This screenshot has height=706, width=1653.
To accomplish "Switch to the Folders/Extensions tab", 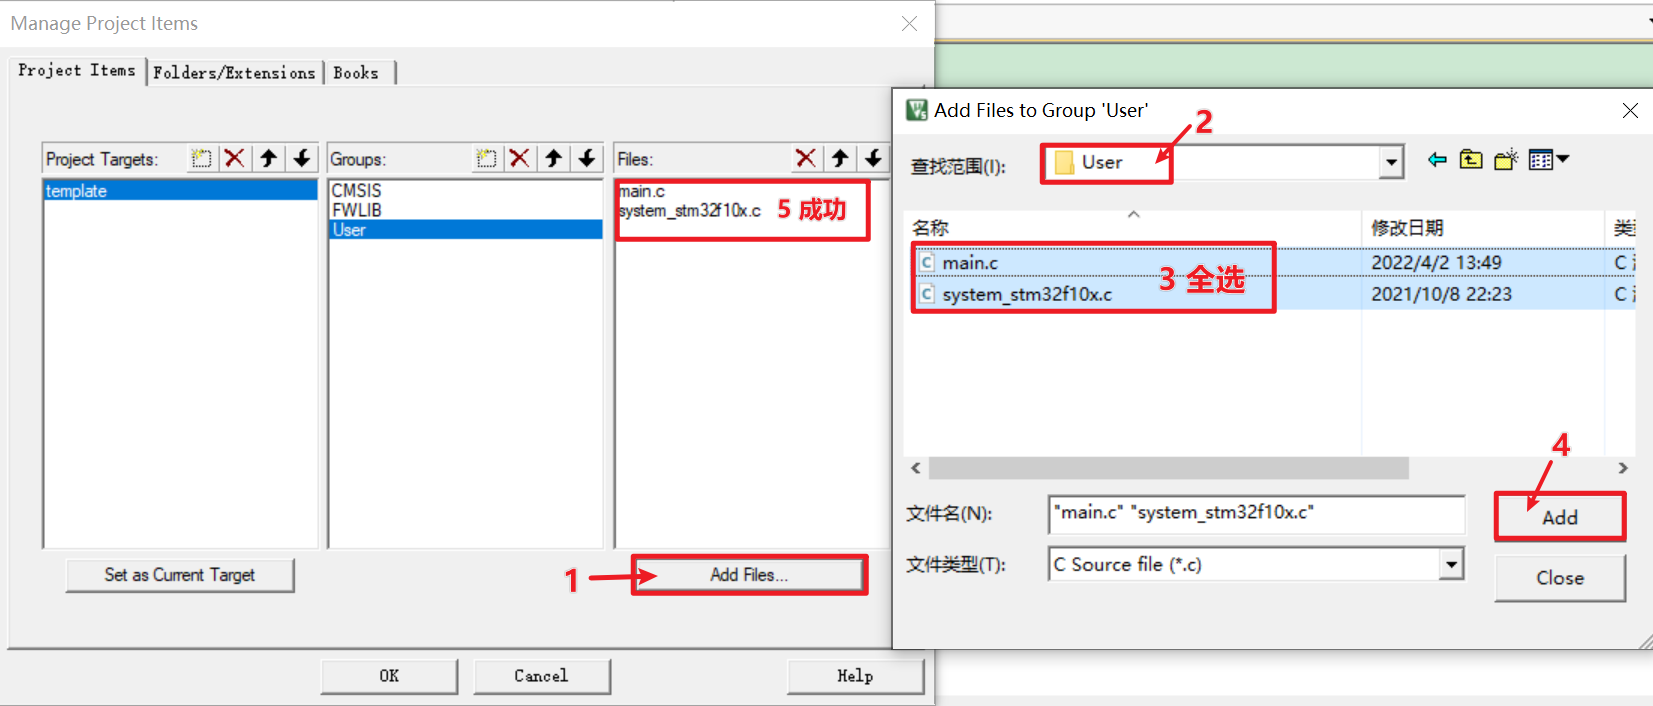I will 234,73.
